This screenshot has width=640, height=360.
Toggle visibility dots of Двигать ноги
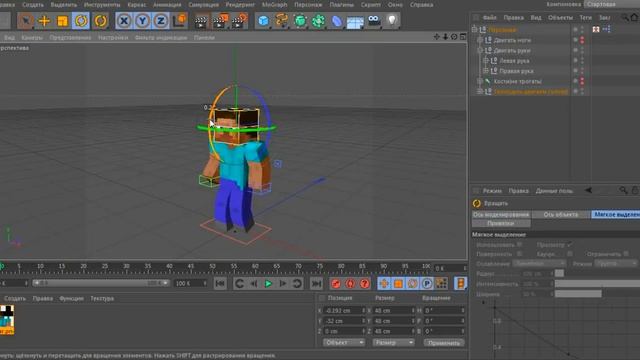(582, 40)
